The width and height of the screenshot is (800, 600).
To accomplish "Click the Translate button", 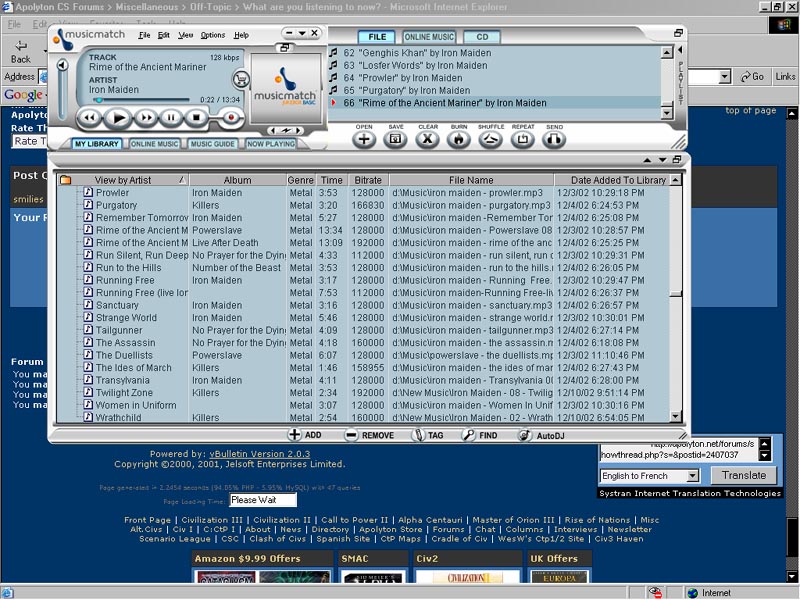I will click(x=743, y=476).
